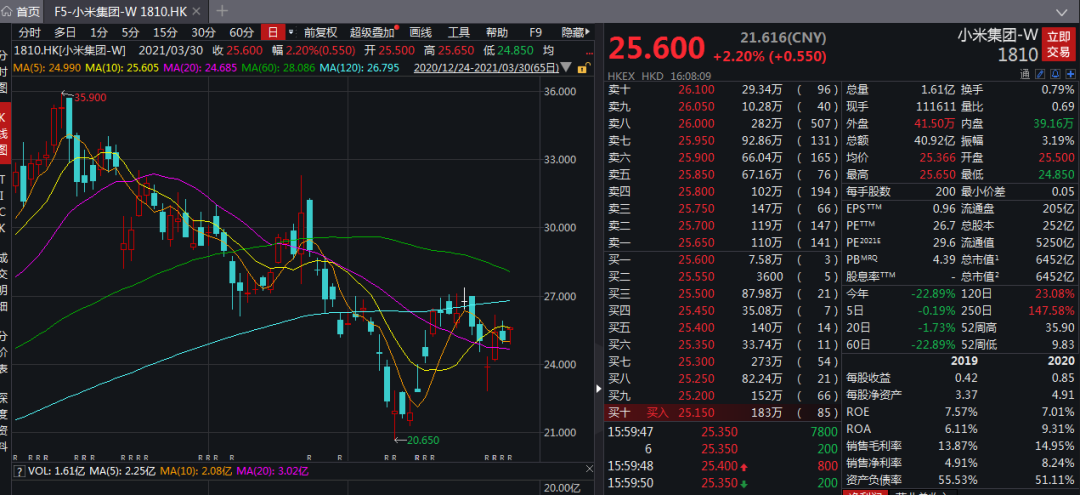This screenshot has width=1080, height=495.
Task: Open date range dropdown triangle
Action: point(566,67)
